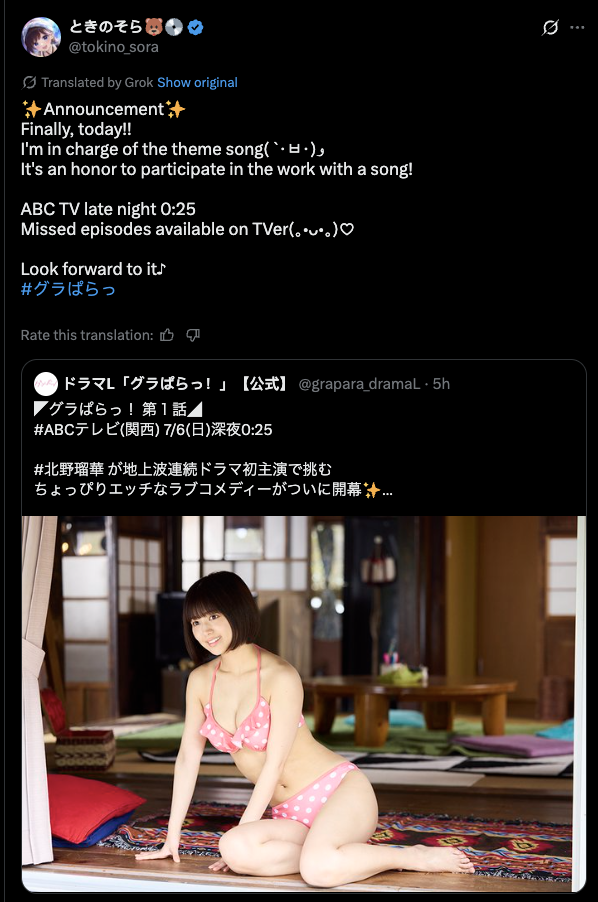598x902 pixels.
Task: Open the @tokino_sora handle
Action: point(114,47)
